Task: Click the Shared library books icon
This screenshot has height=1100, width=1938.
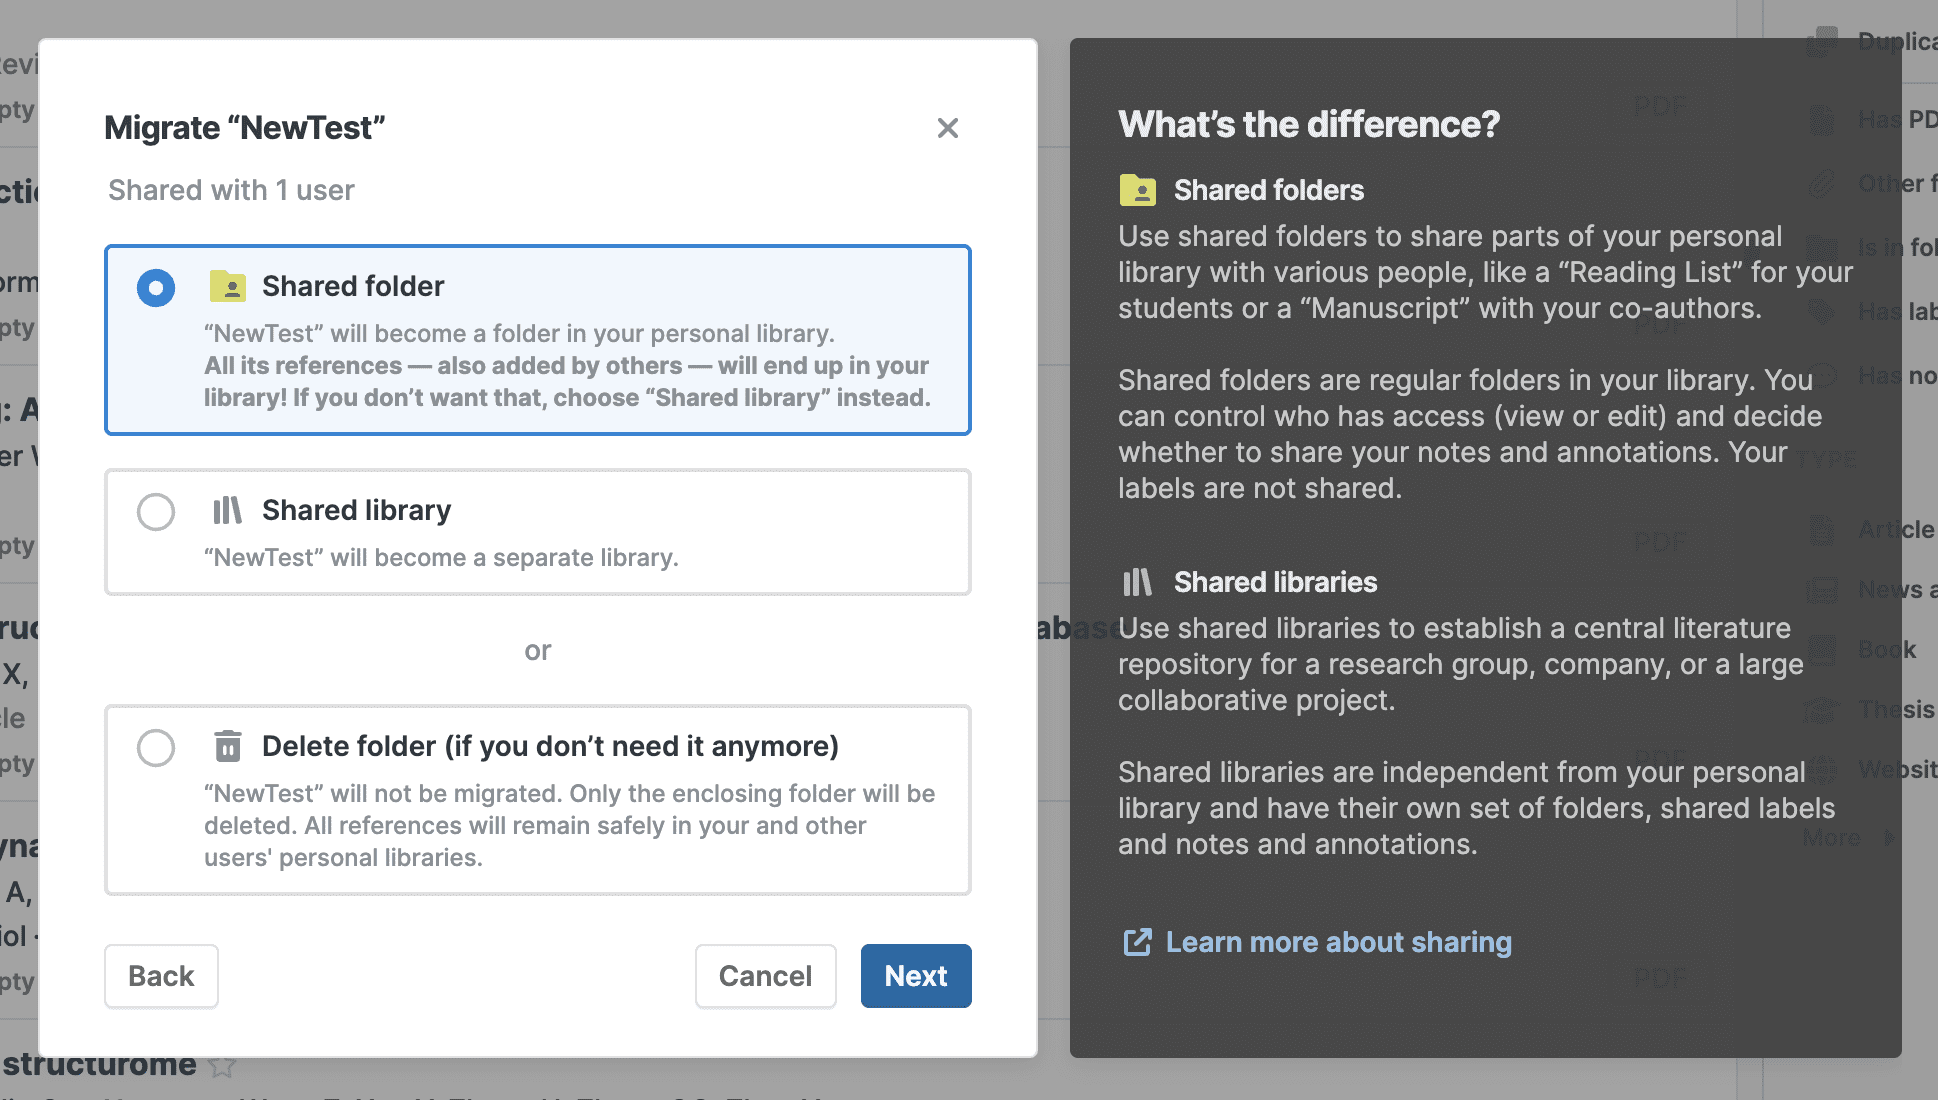Action: [x=228, y=511]
